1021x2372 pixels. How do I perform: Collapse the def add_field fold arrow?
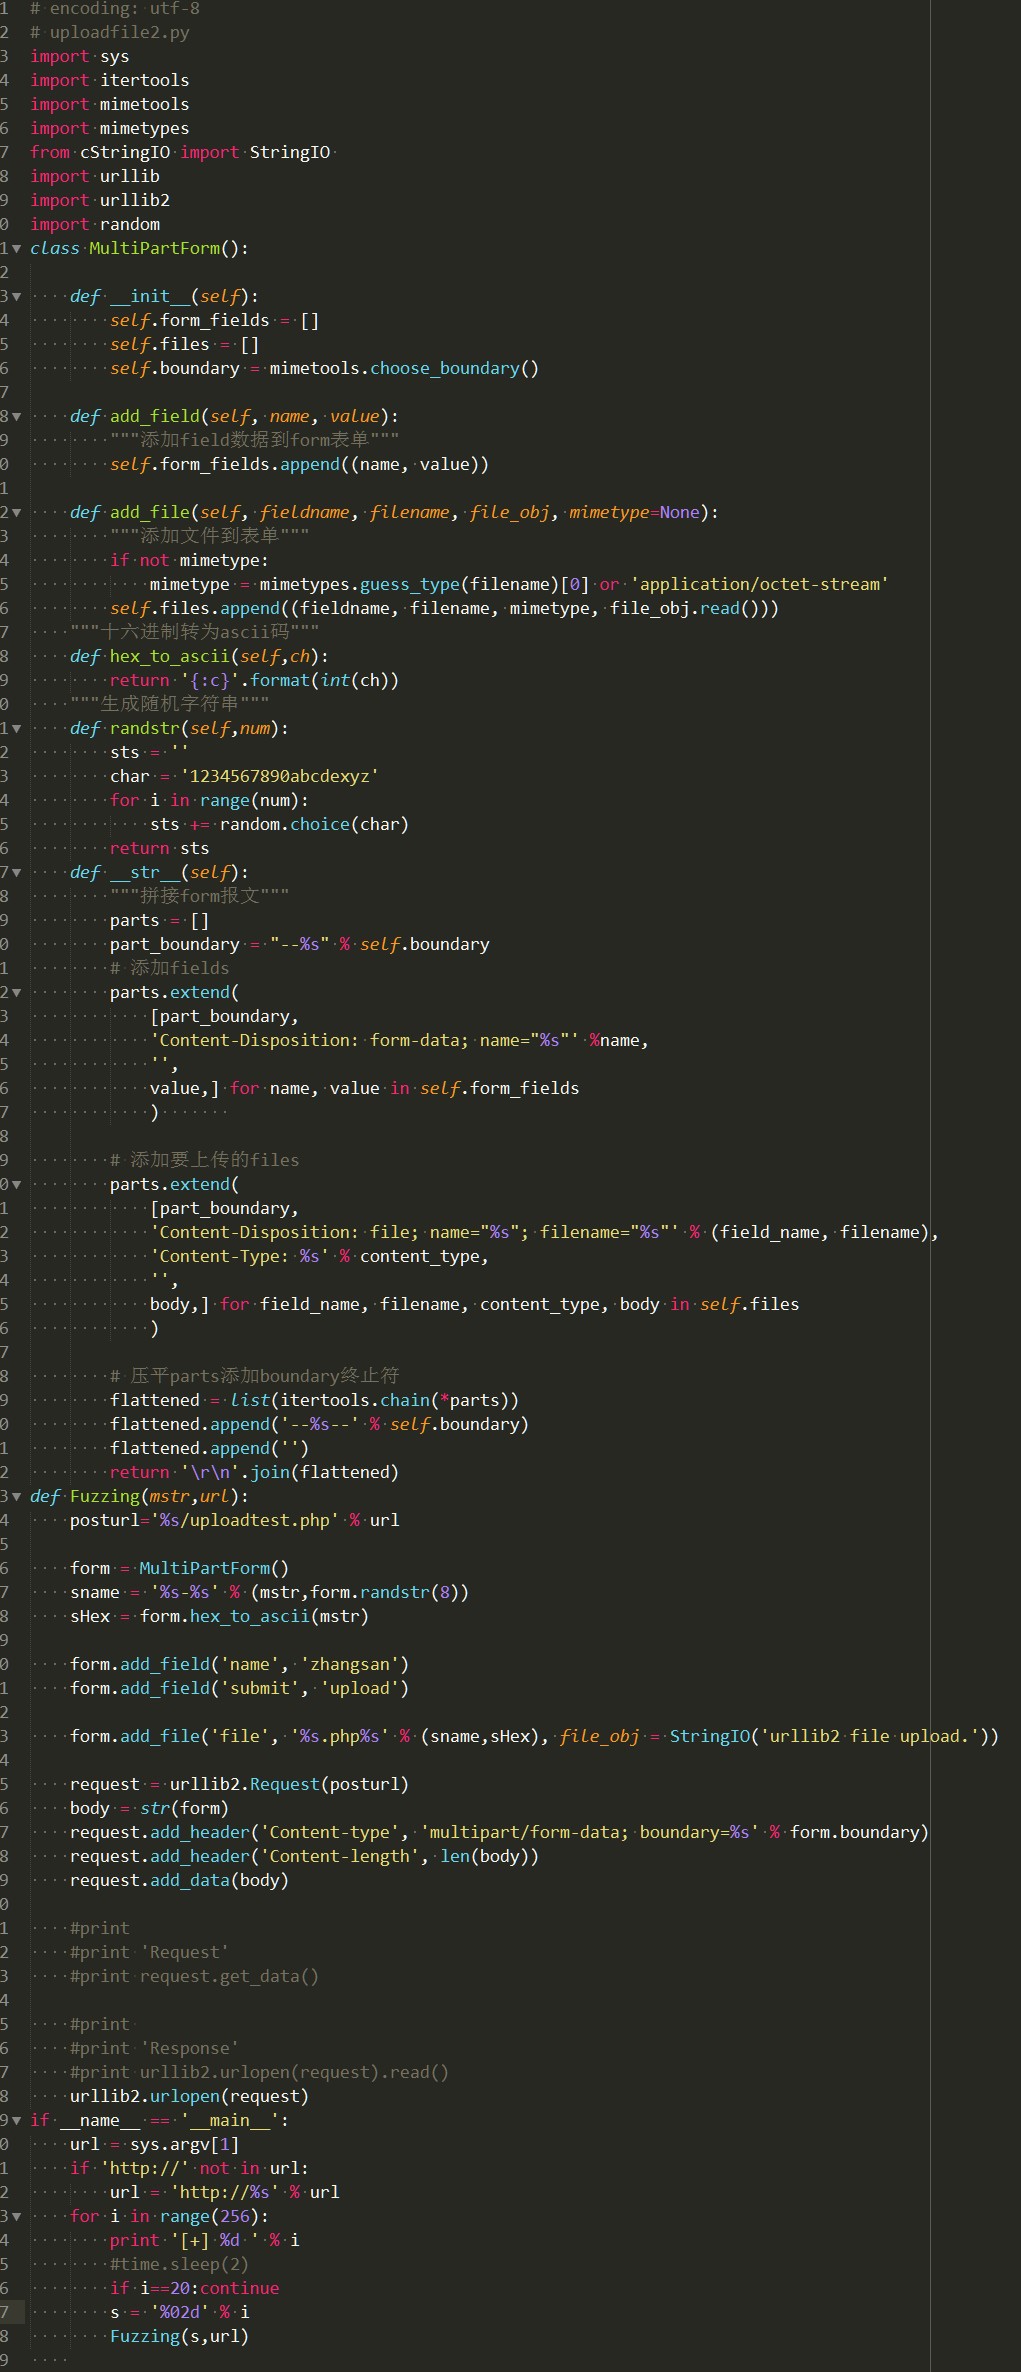tap(16, 416)
